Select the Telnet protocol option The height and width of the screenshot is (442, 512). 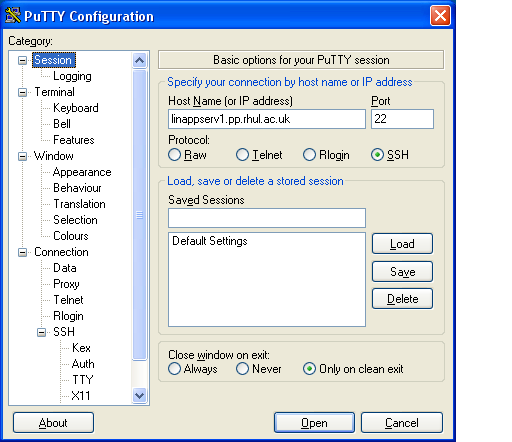tap(242, 155)
